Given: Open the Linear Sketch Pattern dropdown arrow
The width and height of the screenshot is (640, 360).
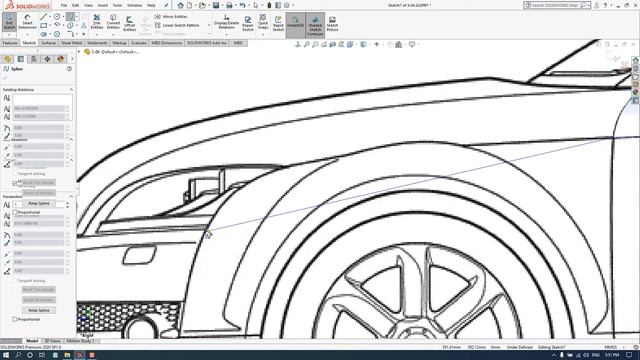Looking at the screenshot, I should coord(209,25).
